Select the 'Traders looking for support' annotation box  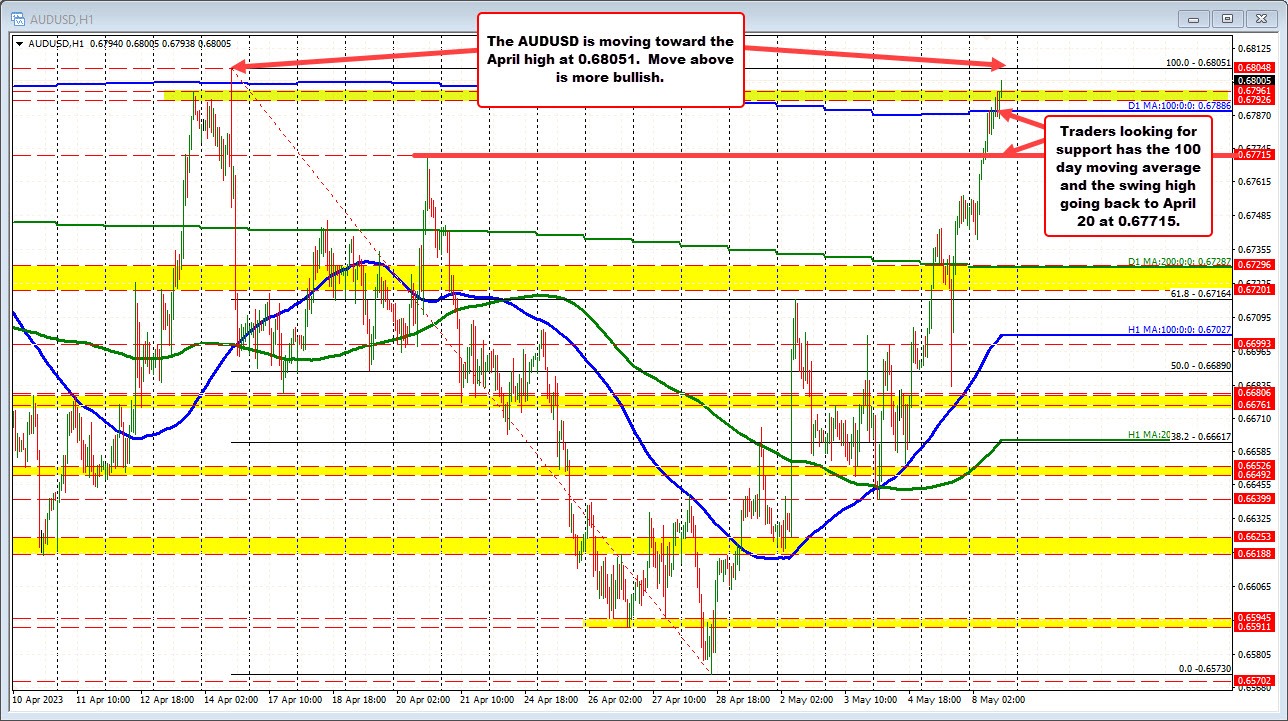point(1129,176)
